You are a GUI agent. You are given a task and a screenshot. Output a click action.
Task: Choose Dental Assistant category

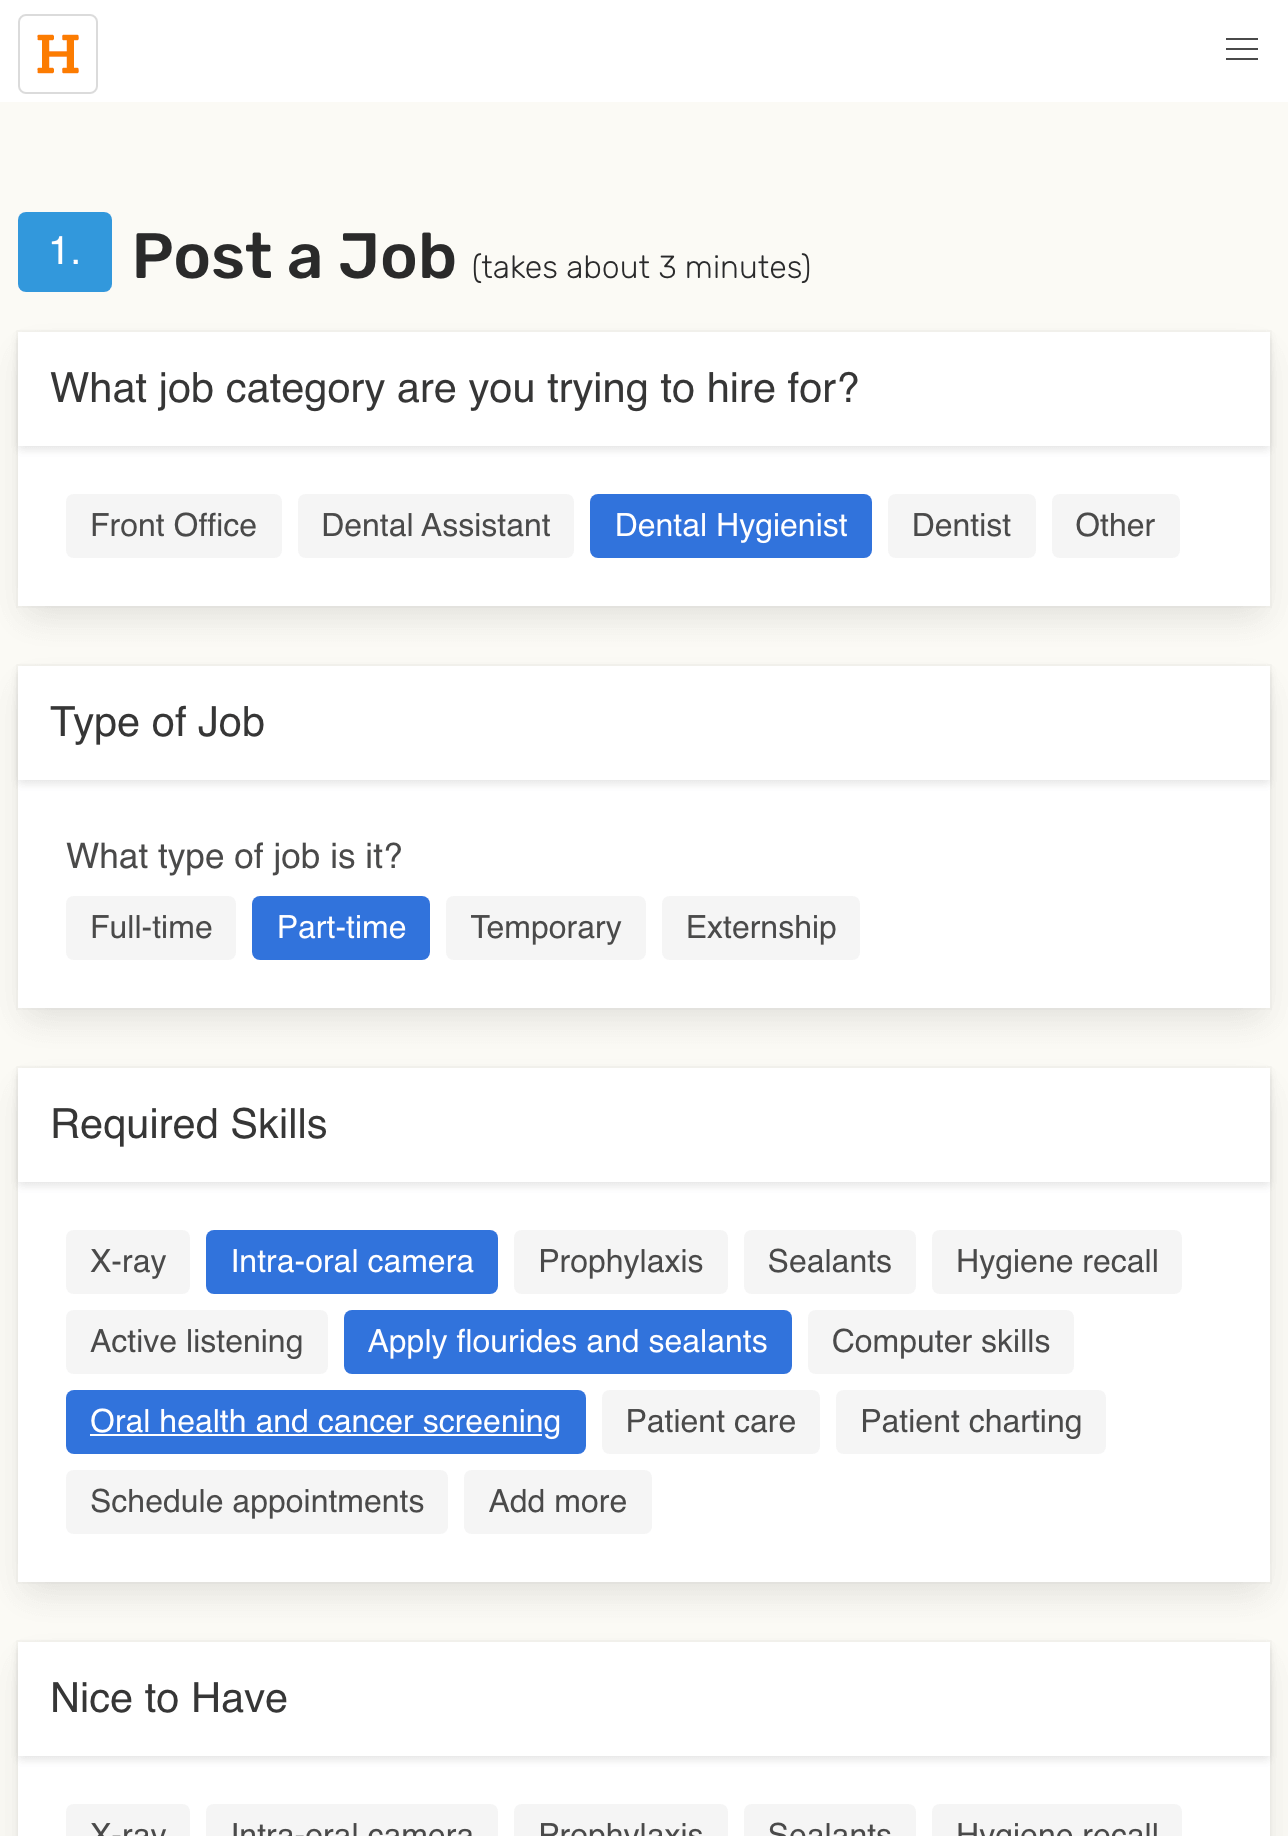coord(436,526)
